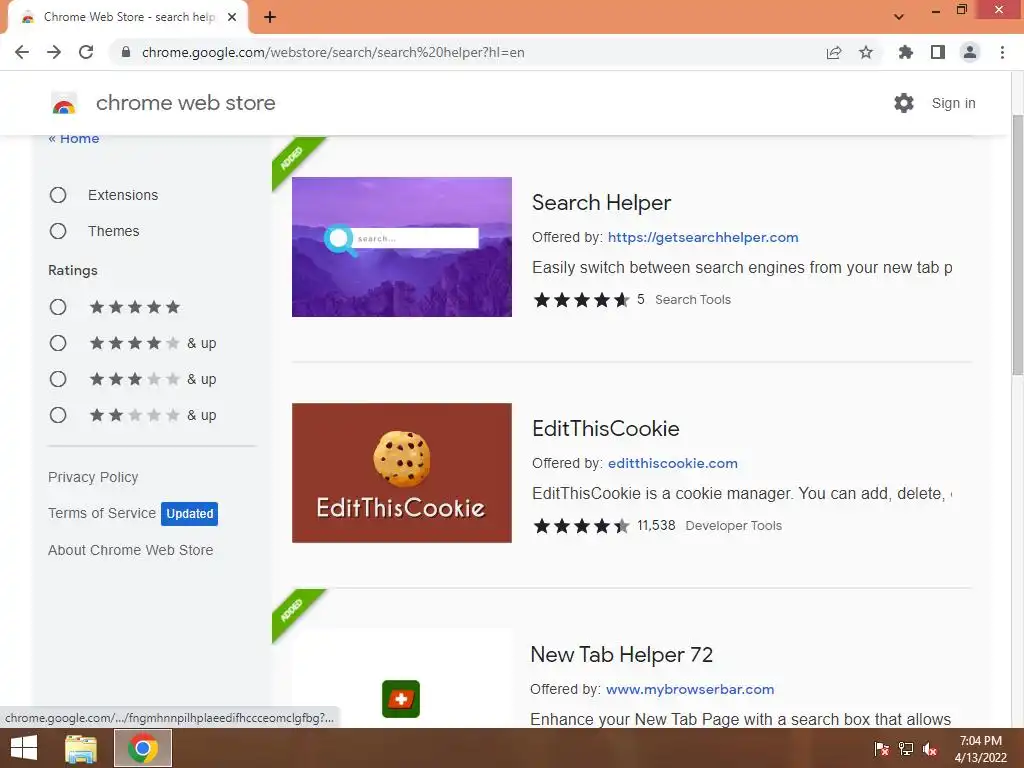This screenshot has width=1024, height=768.
Task: Filter by three stars & up
Action: coord(58,379)
